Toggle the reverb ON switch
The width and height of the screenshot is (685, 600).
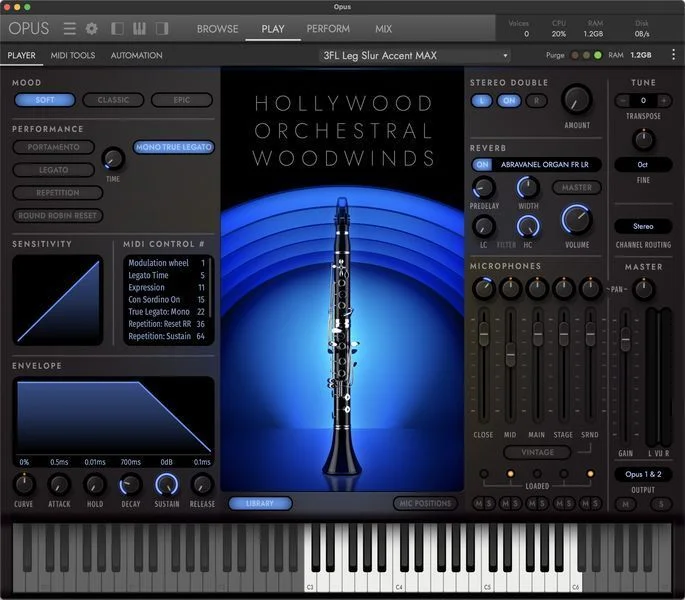[x=482, y=165]
